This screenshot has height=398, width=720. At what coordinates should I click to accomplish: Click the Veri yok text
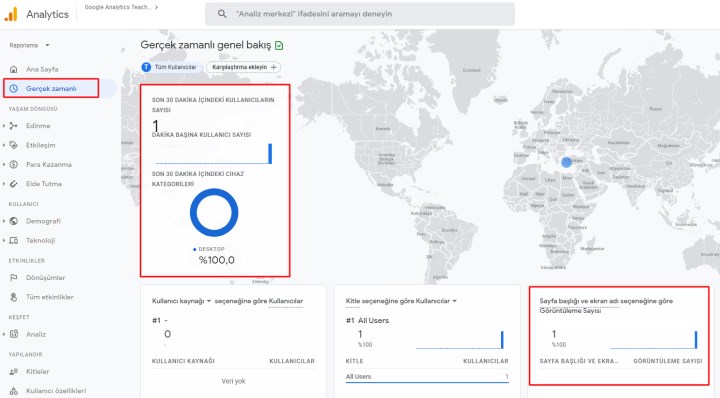tap(233, 381)
